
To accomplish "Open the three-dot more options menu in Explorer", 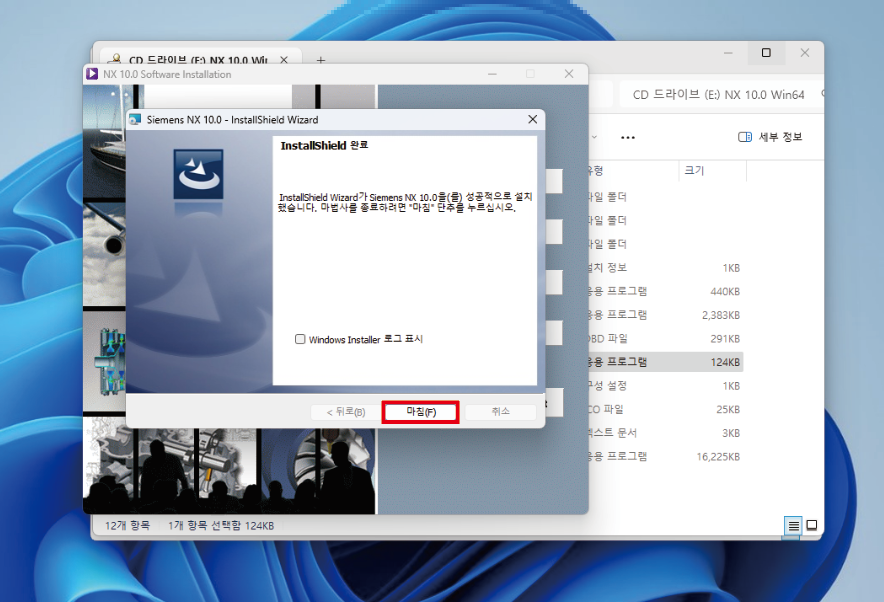I will (x=627, y=137).
